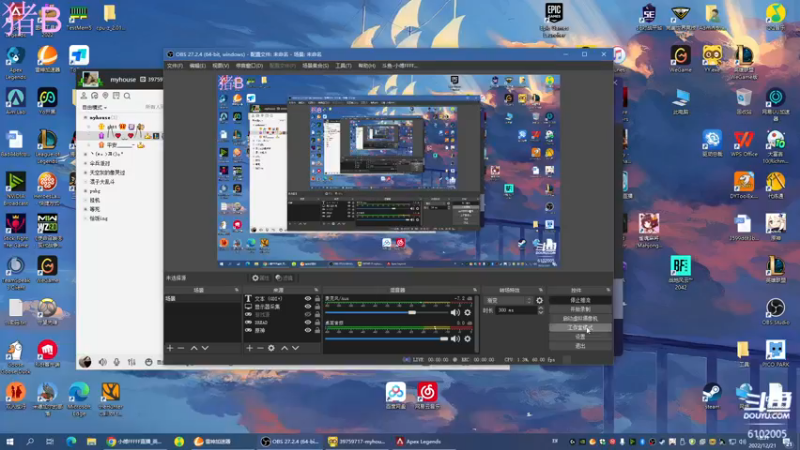Open the 麦克风/Aux audio settings gear
The image size is (800, 450).
pyautogui.click(x=467, y=312)
